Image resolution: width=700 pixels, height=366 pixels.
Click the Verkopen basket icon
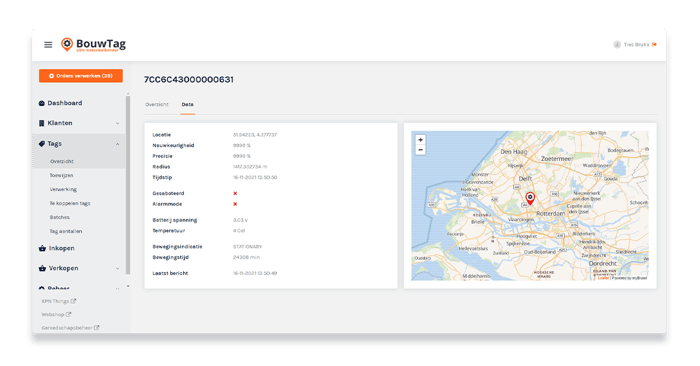tap(42, 268)
